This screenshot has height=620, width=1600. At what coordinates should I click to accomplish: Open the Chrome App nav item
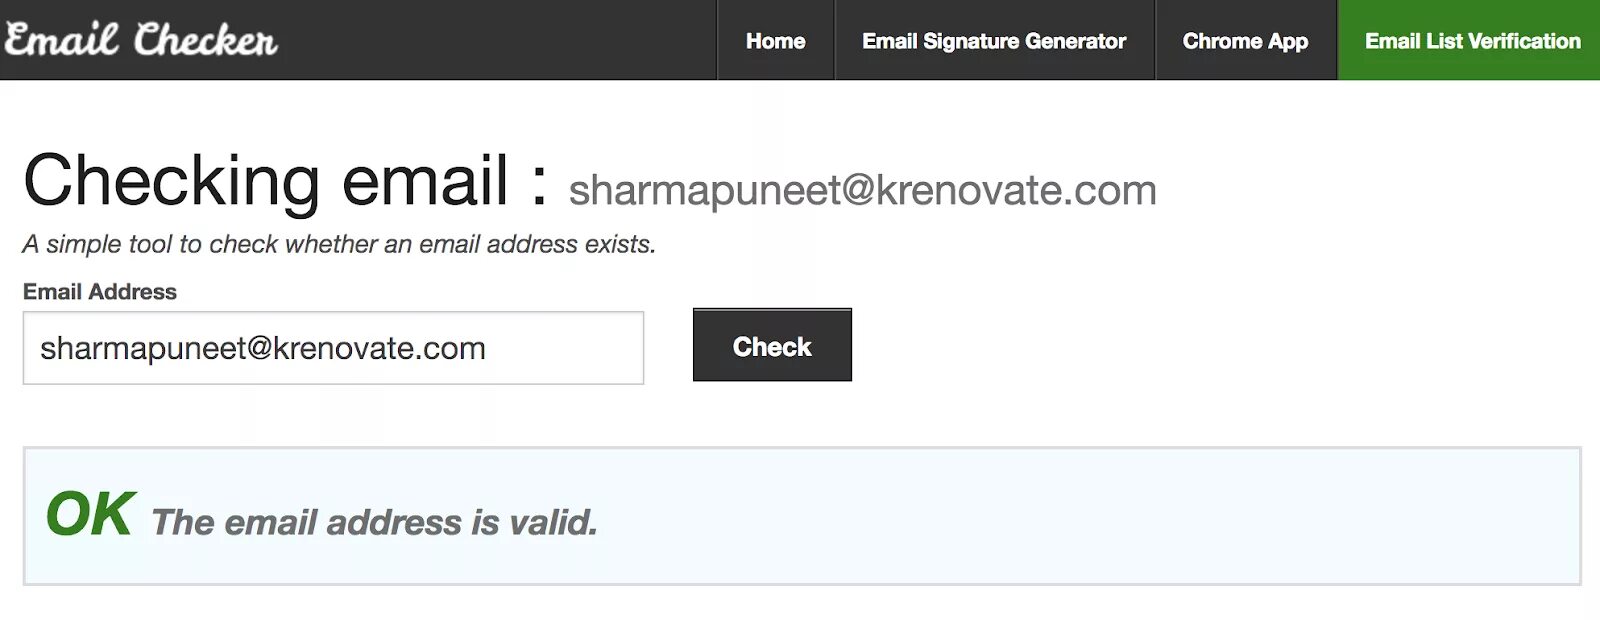pos(1245,41)
